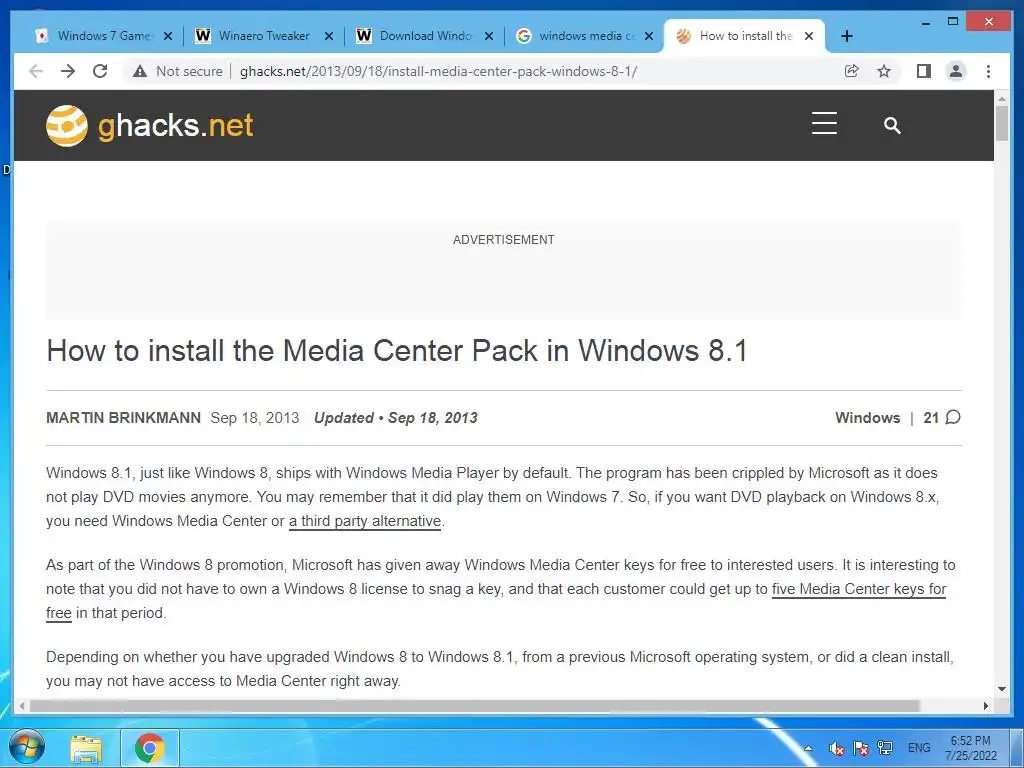Open the five Media Center keys for link

pyautogui.click(x=859, y=589)
